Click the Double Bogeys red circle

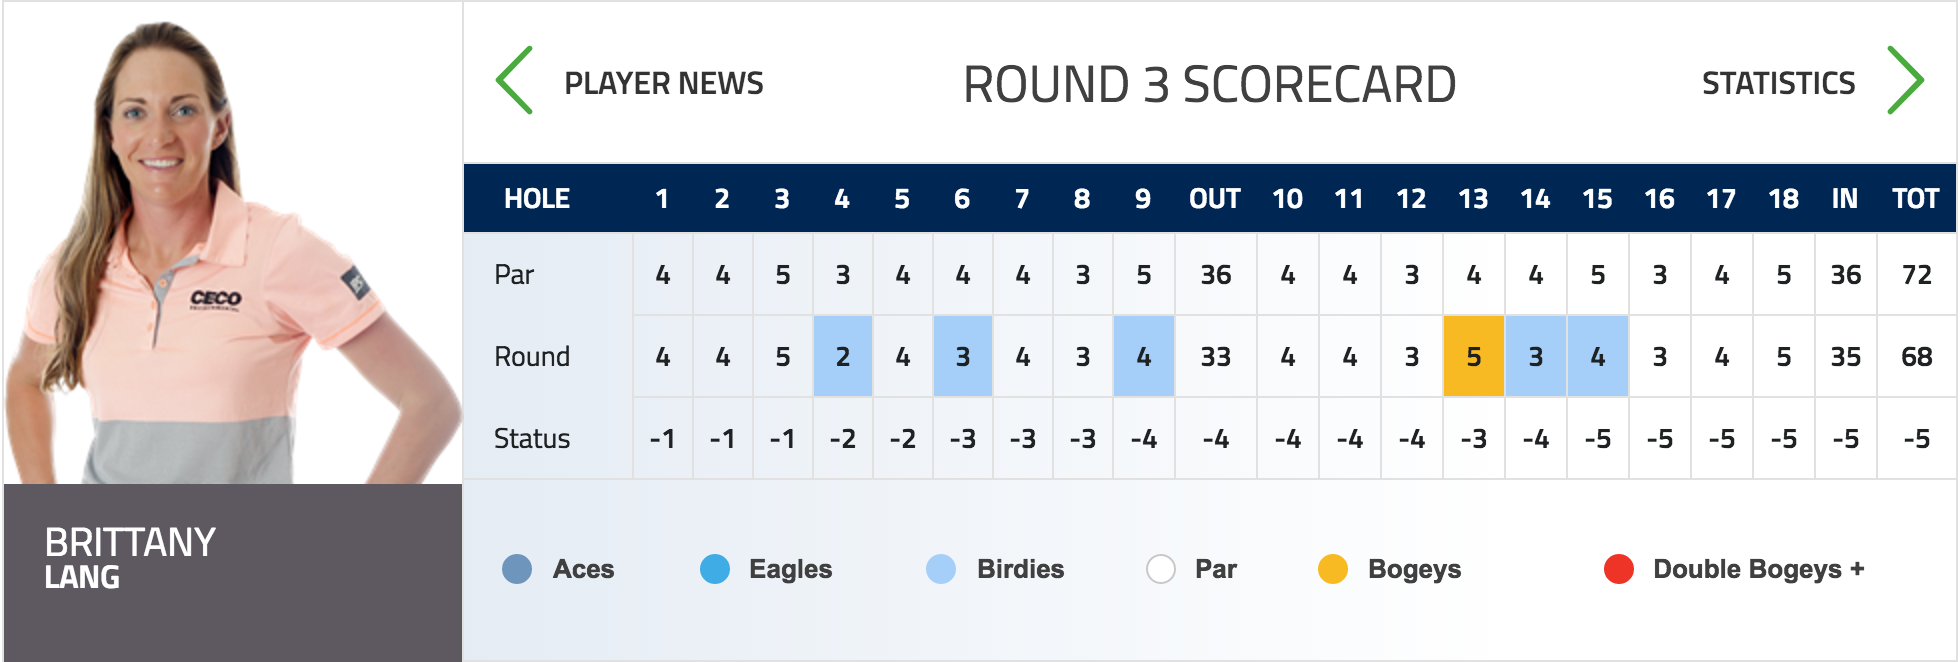(x=1619, y=569)
